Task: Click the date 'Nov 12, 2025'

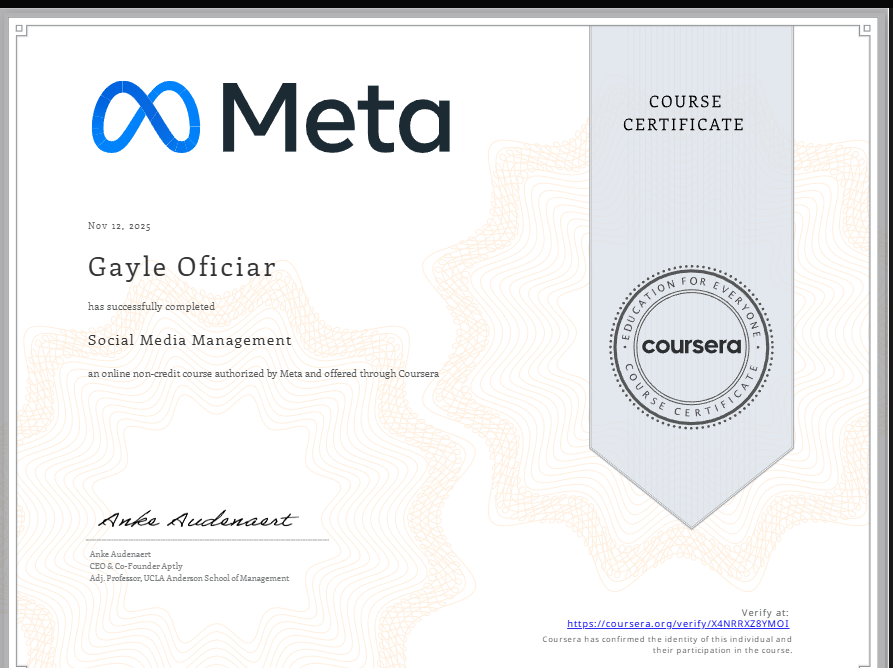Action: click(x=119, y=226)
